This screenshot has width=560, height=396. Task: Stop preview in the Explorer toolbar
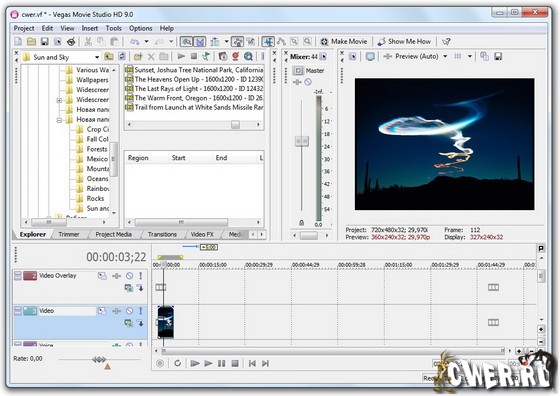194,56
